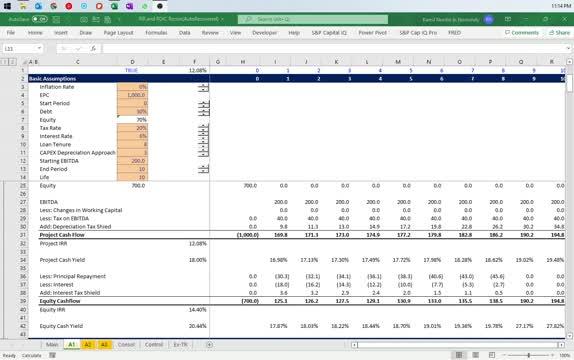The width and height of the screenshot is (574, 360).
Task: Open the Formulas ribbon tab
Action: pos(156,33)
